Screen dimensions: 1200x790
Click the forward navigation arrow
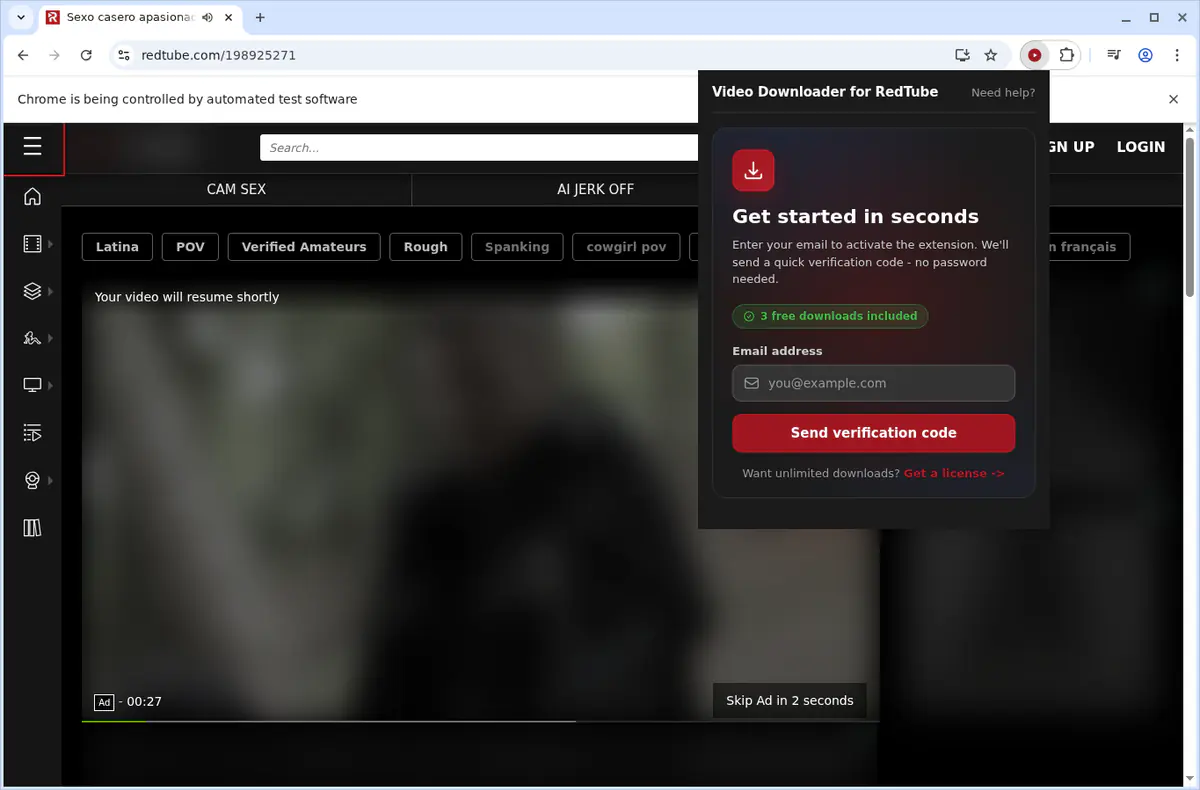coord(54,56)
